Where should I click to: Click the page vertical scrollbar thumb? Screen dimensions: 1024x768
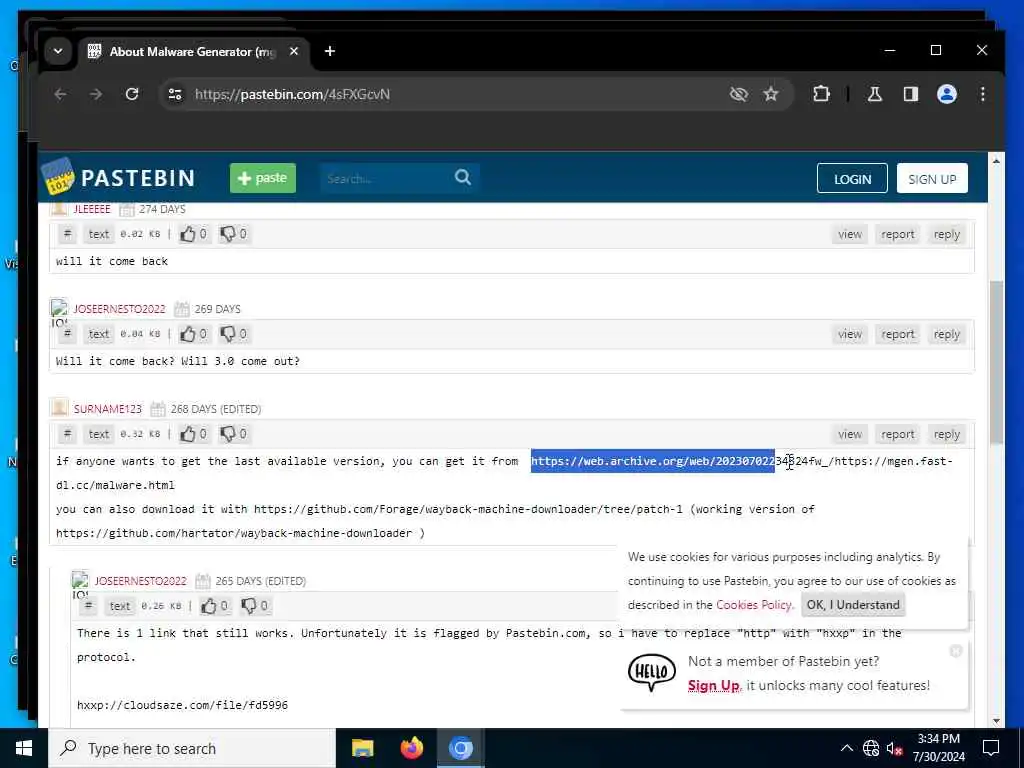tap(996, 362)
